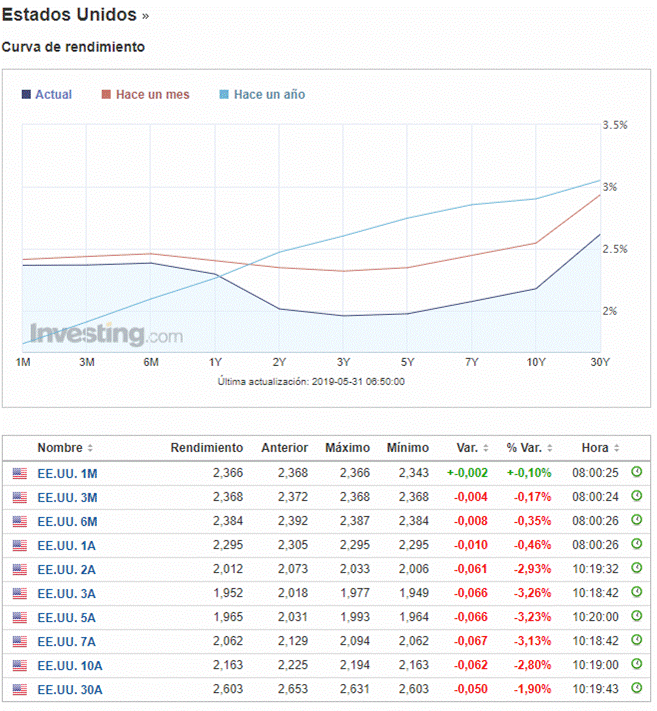
Task: Sort the table by Var. column
Action: (x=467, y=448)
